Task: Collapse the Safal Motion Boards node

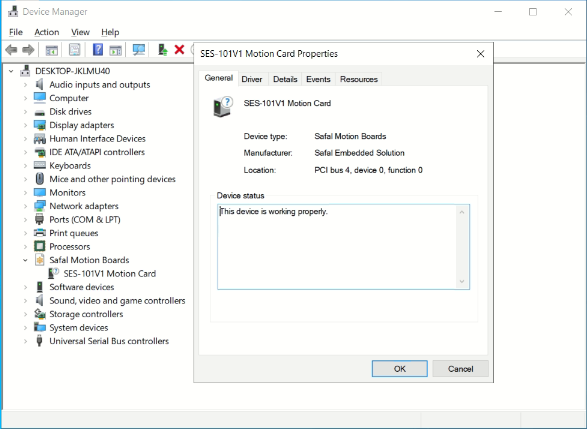Action: pos(25,260)
